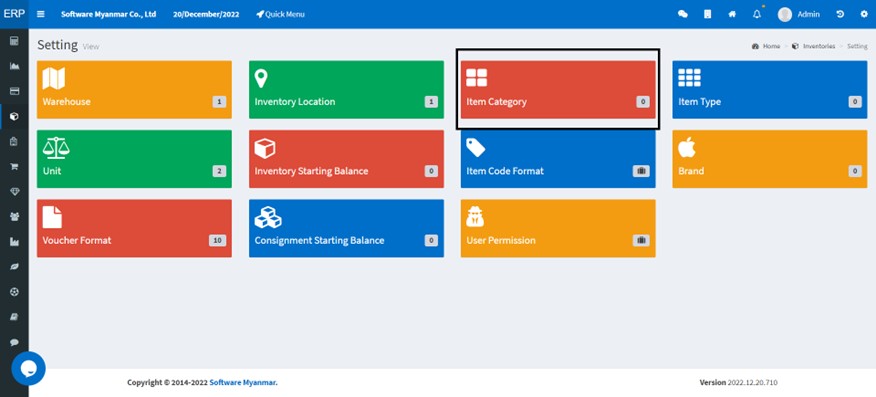Open the Item Code Format tile
Viewport: 876px width, 397px height.
point(558,159)
